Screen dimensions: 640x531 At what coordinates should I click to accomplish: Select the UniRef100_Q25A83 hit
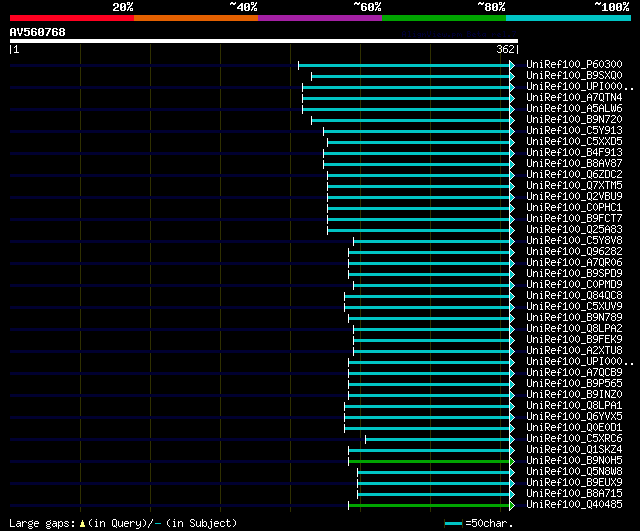tap(574, 230)
